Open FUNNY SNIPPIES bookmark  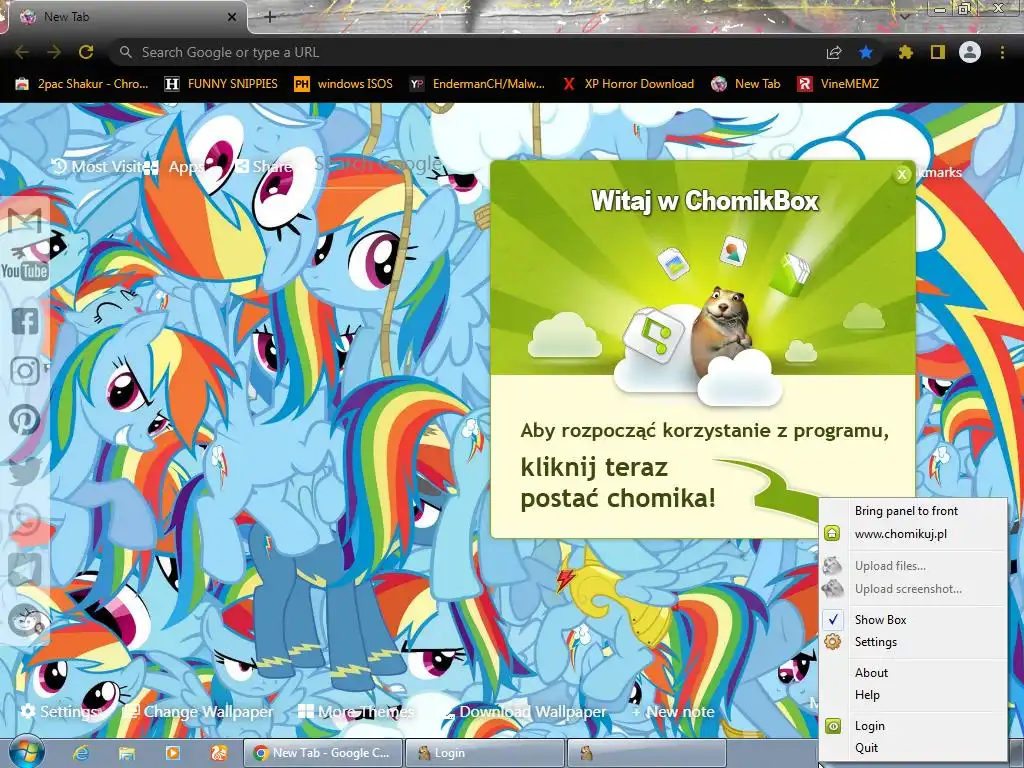pos(221,84)
